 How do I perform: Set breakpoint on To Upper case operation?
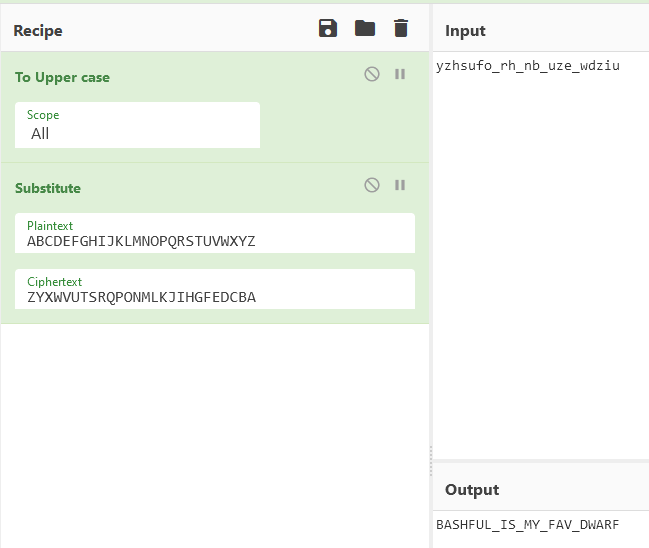pos(400,74)
